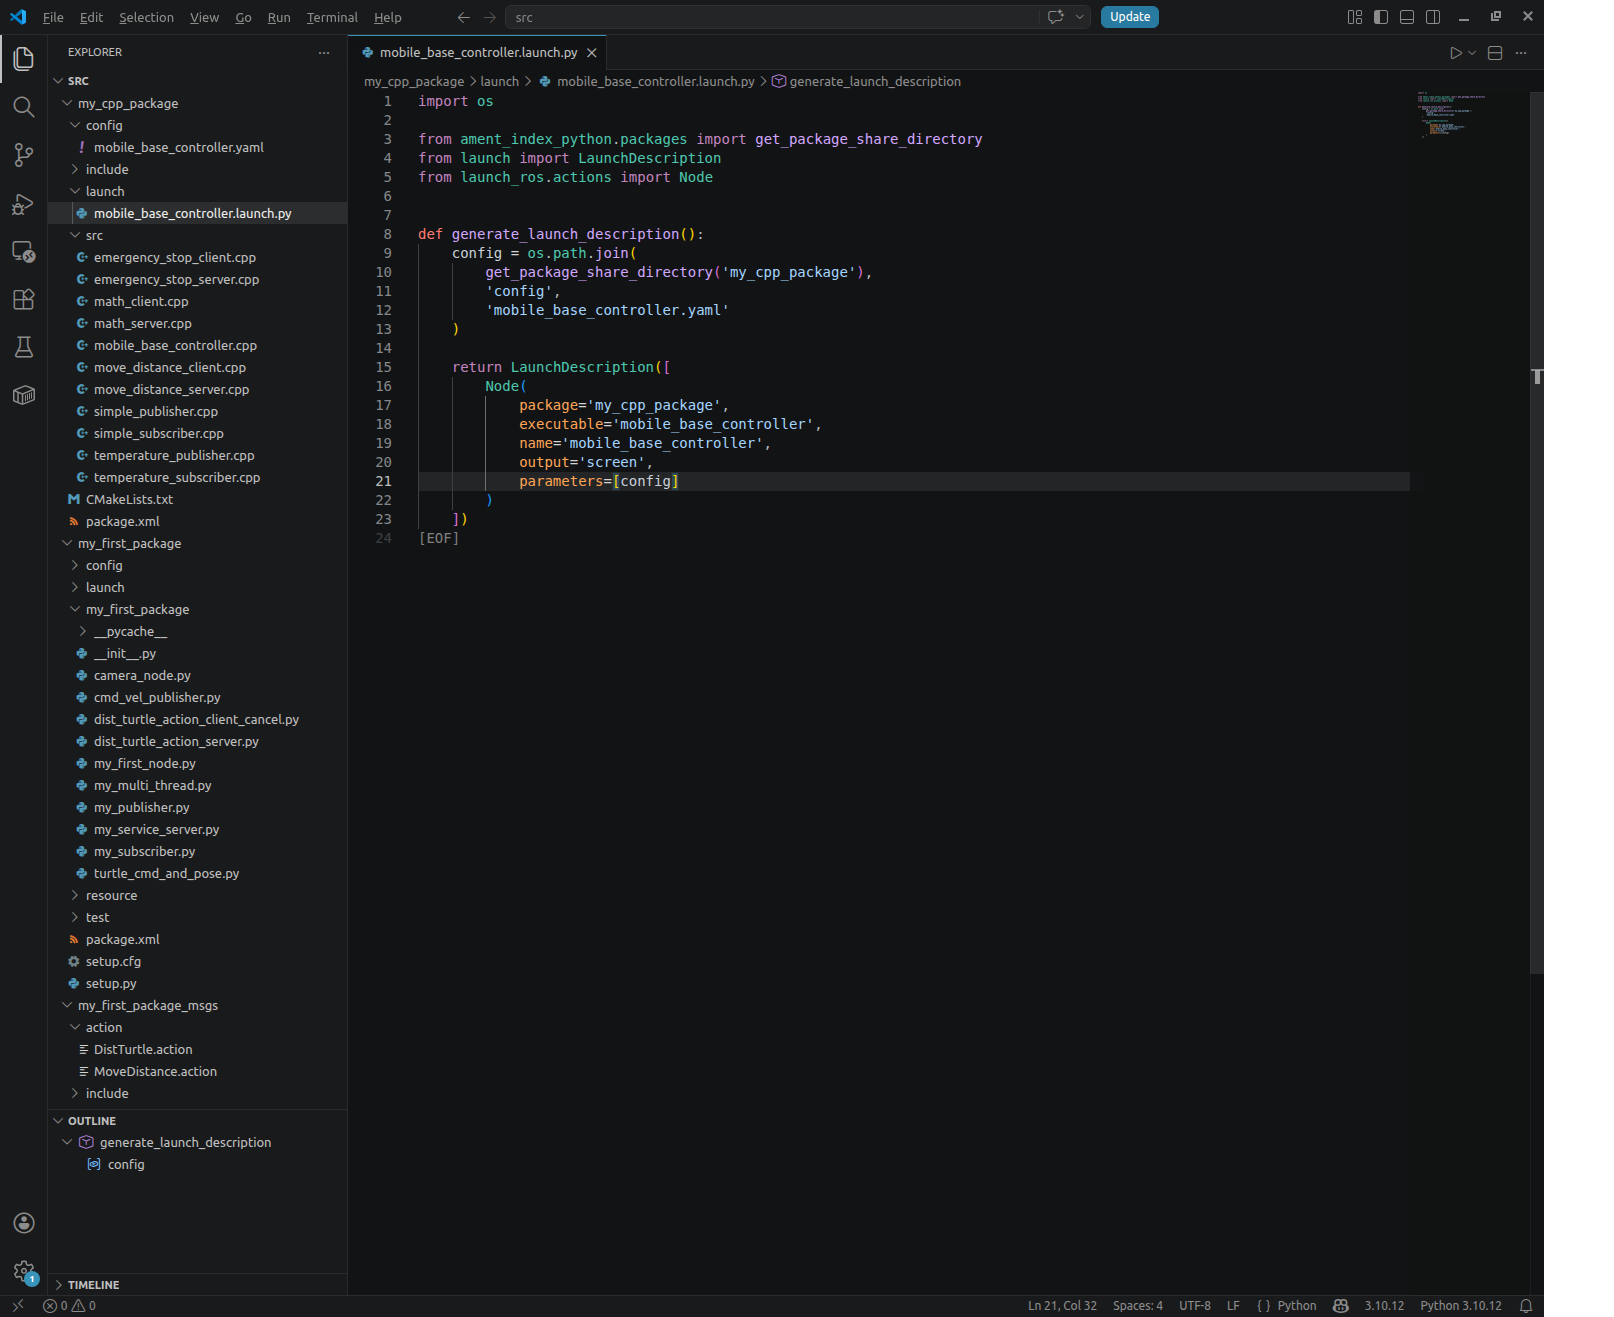This screenshot has height=1317, width=1614.
Task: Open CMakeLists.txt in explorer
Action: tap(129, 499)
